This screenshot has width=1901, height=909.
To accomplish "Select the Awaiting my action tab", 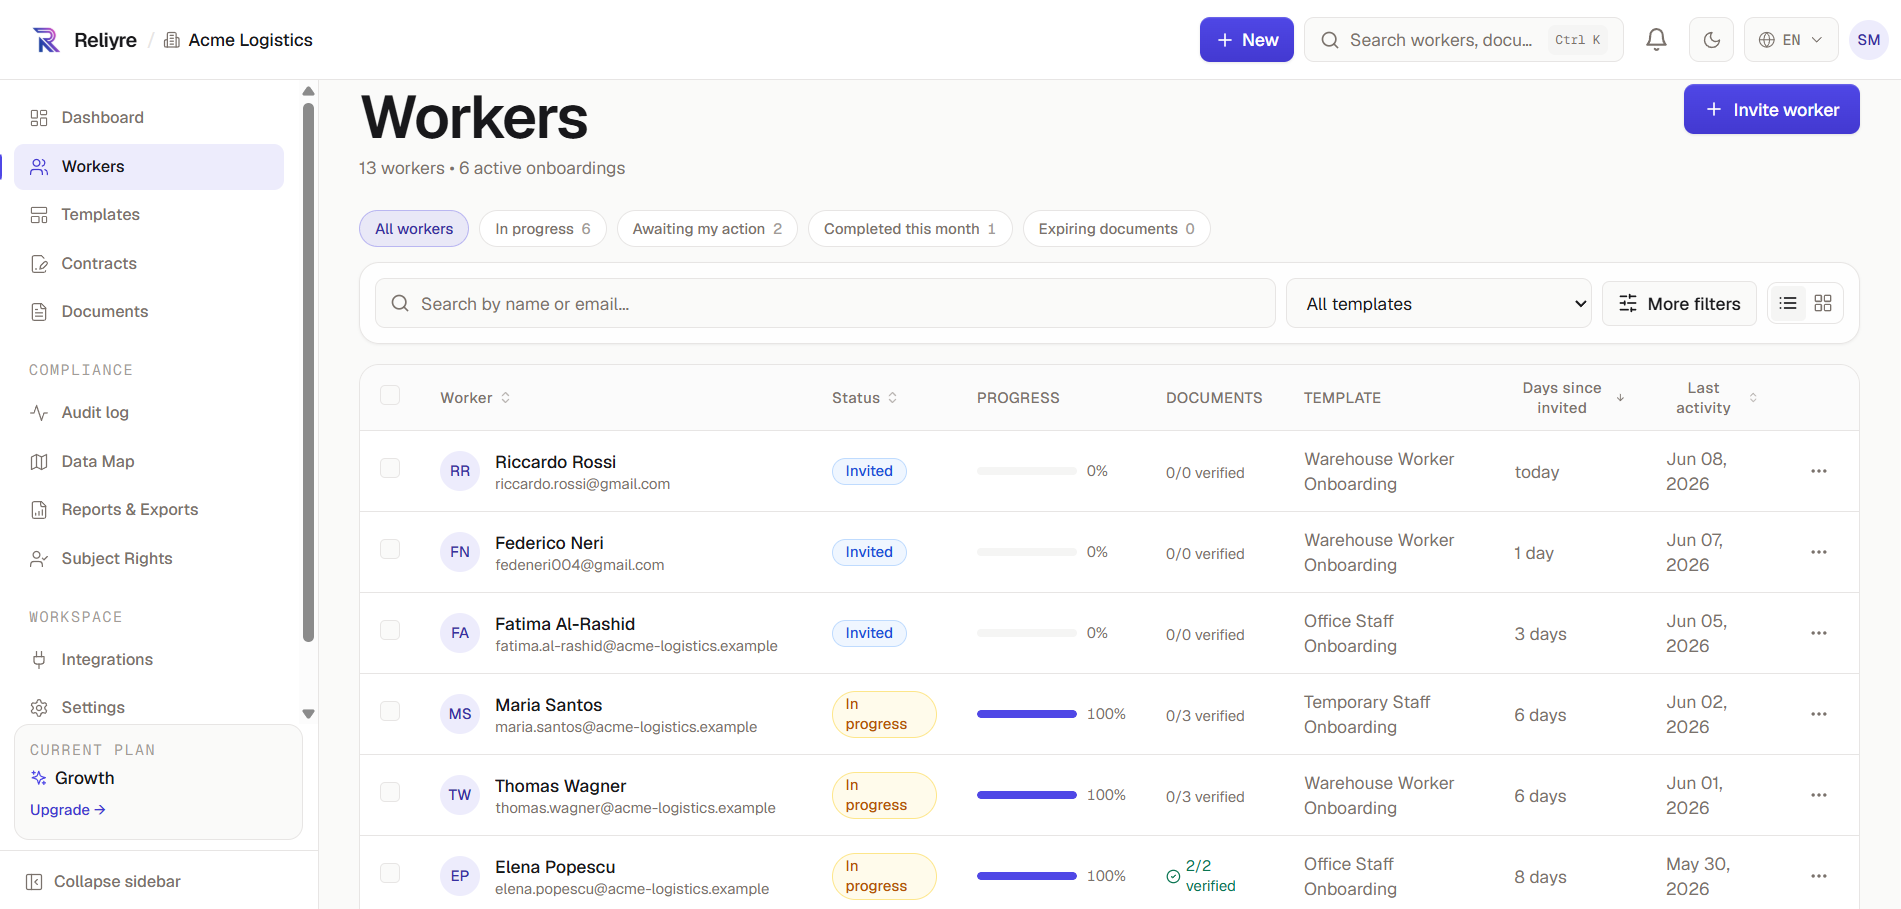I will click(x=707, y=229).
